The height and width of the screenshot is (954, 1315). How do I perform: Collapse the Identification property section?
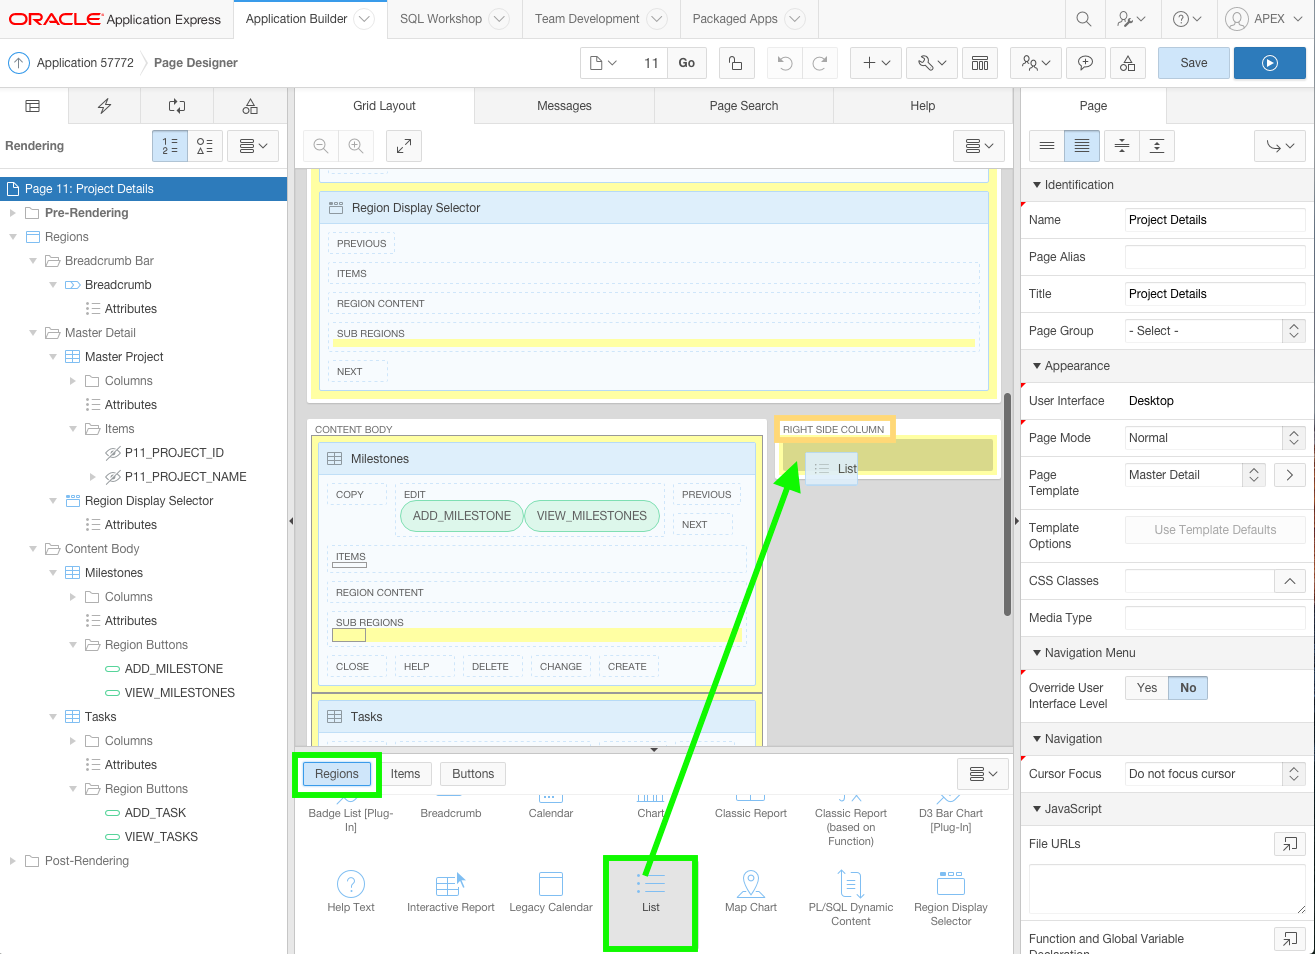(1037, 185)
